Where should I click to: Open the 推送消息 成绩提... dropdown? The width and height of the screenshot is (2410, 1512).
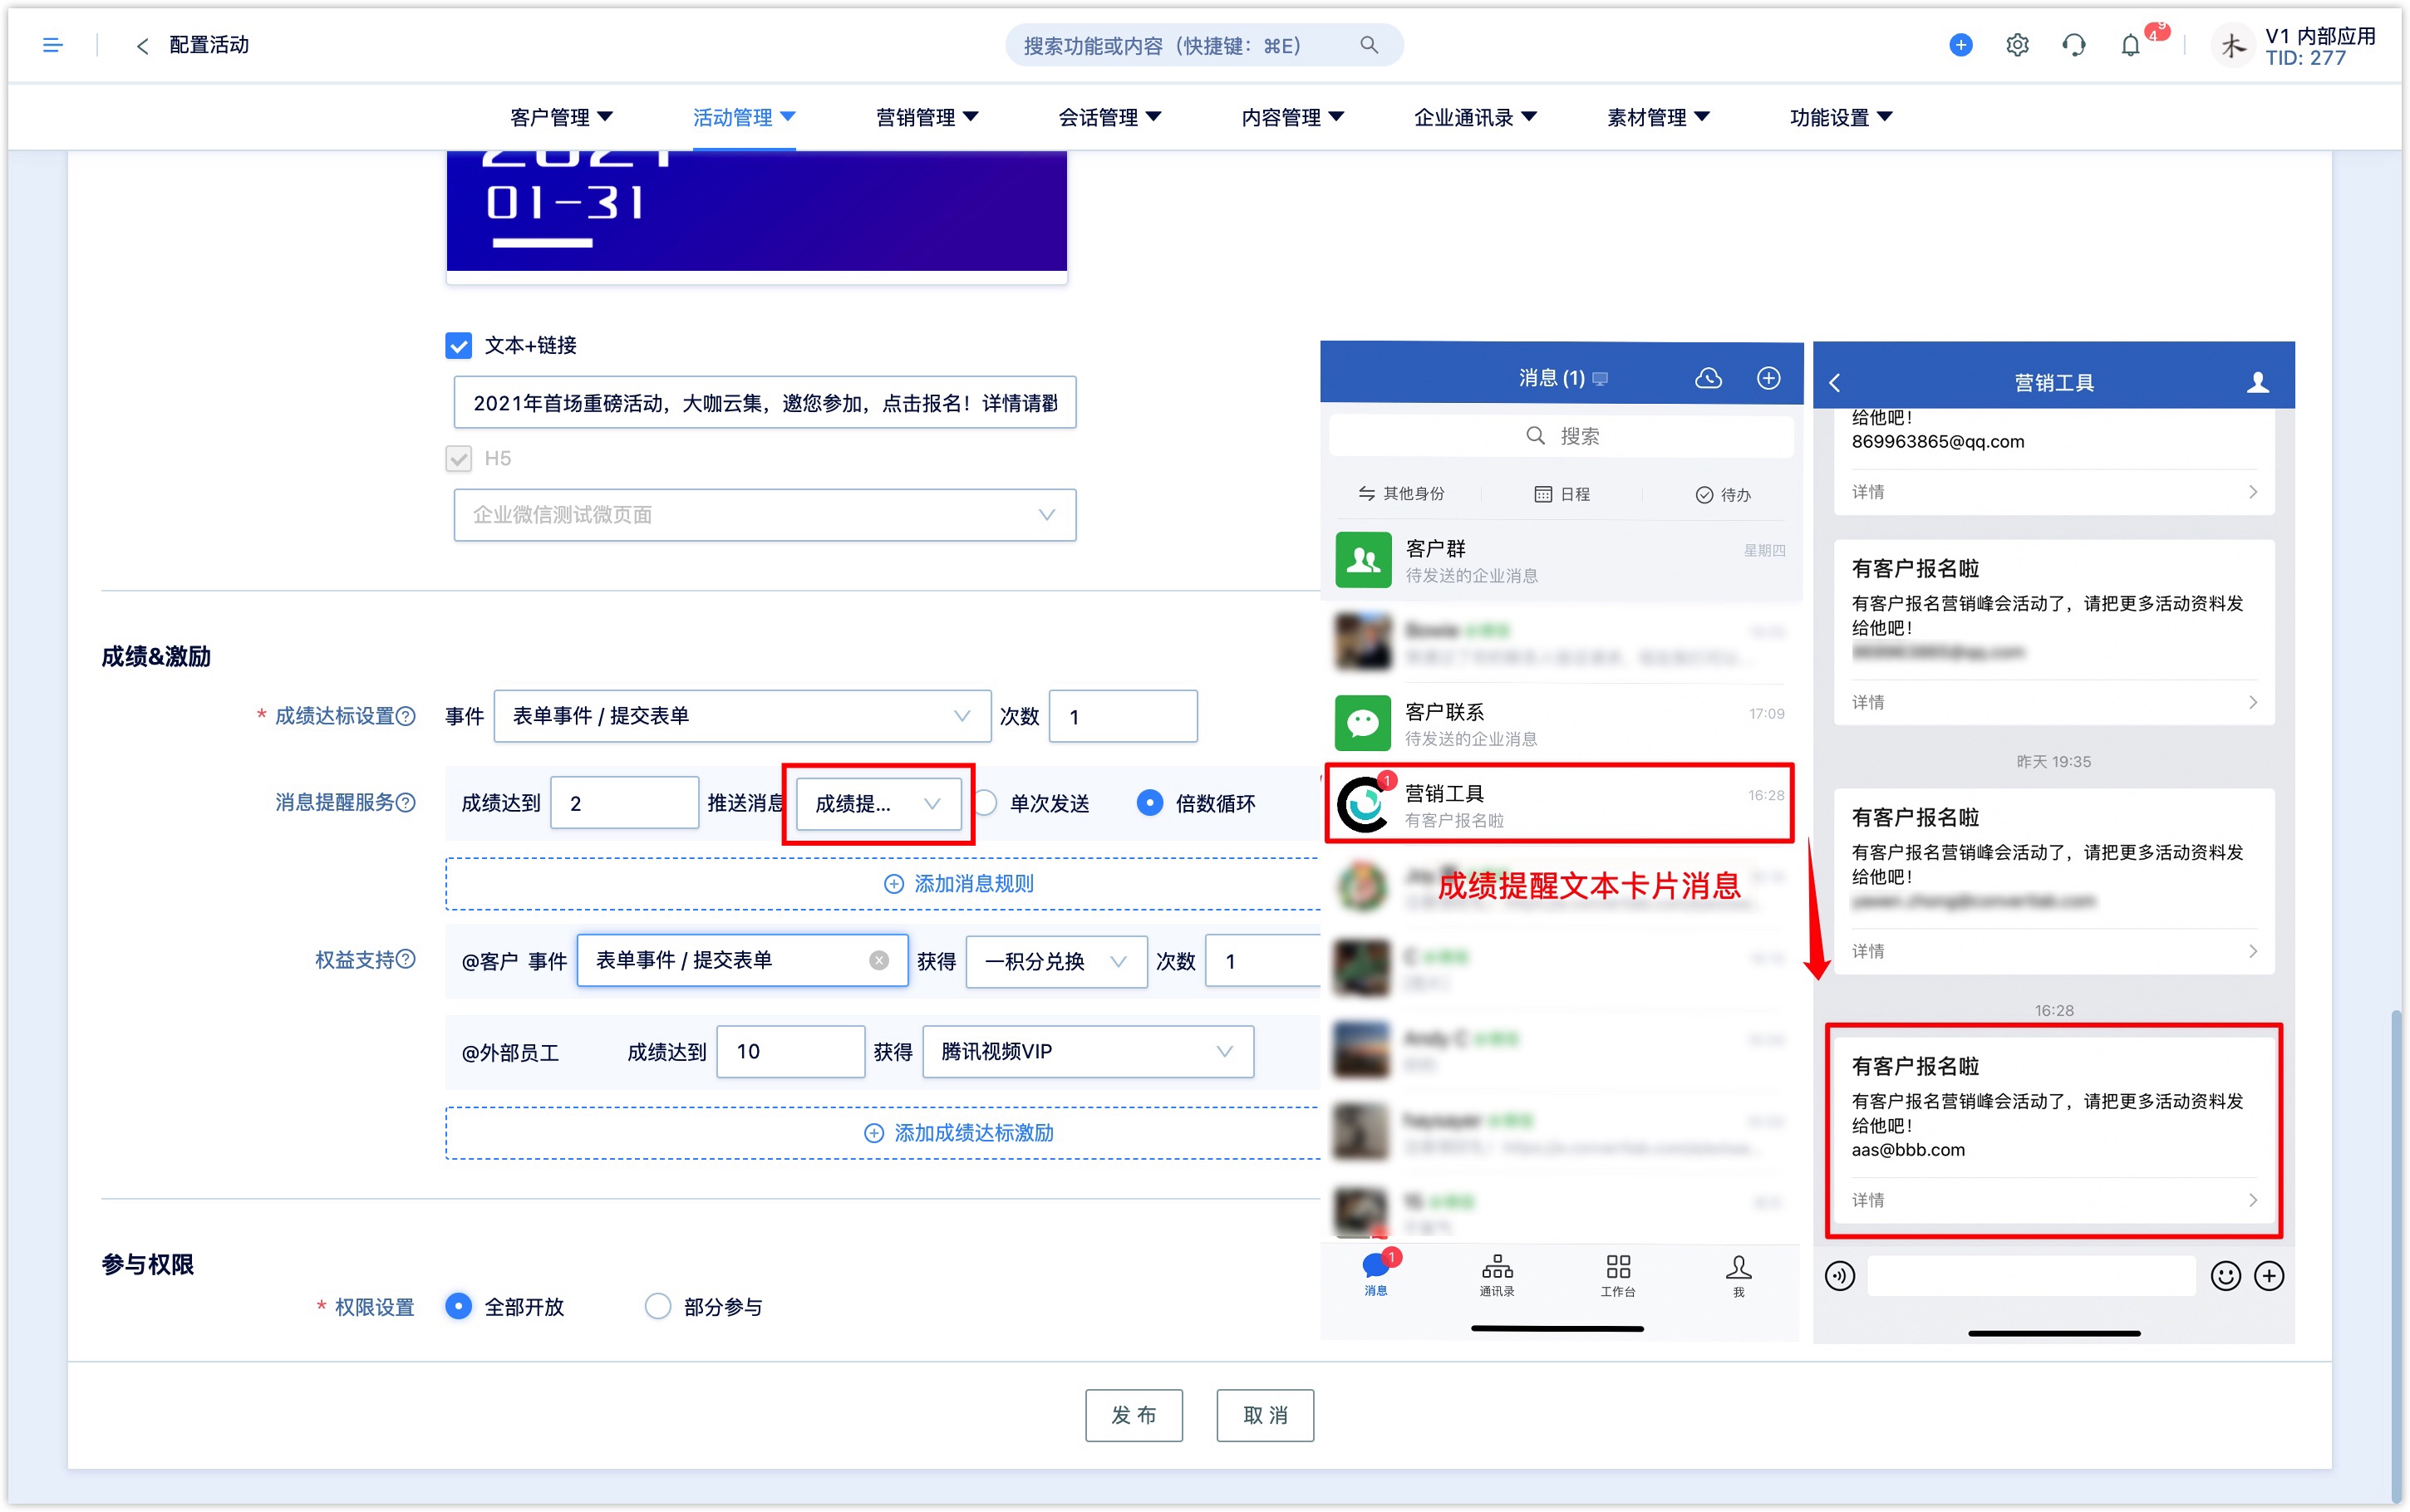878,804
